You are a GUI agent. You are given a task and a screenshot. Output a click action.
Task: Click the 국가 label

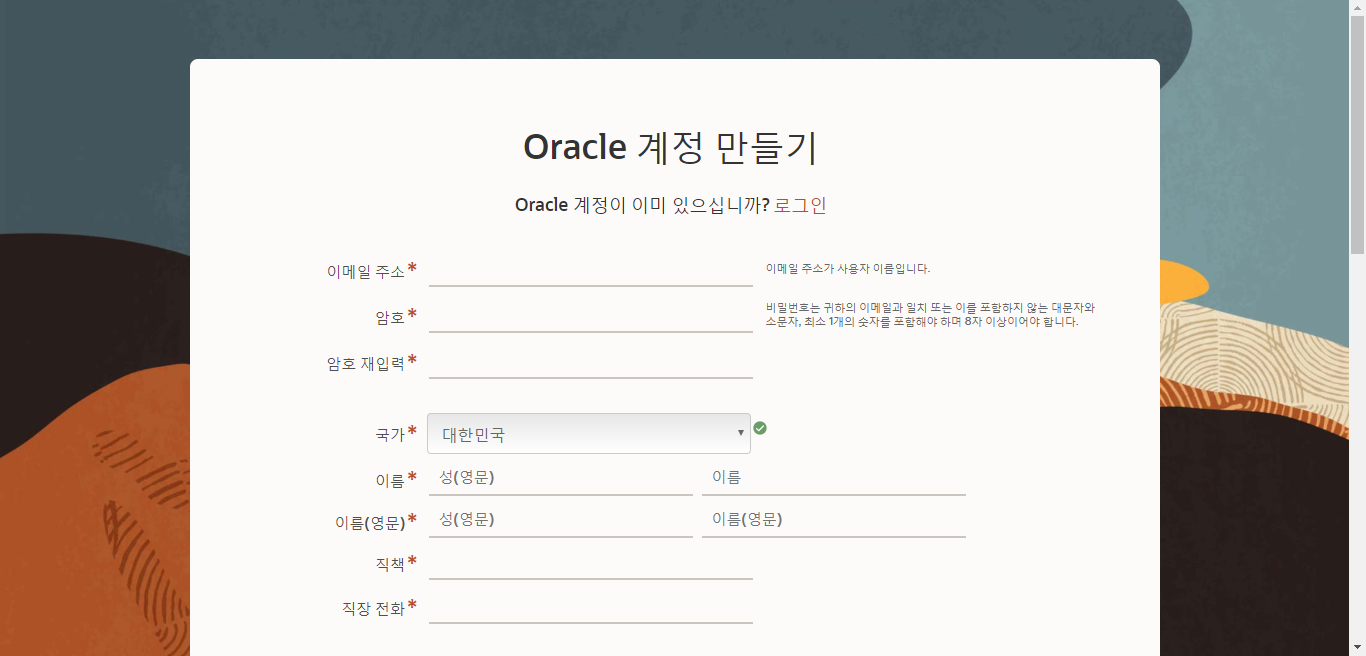(390, 434)
